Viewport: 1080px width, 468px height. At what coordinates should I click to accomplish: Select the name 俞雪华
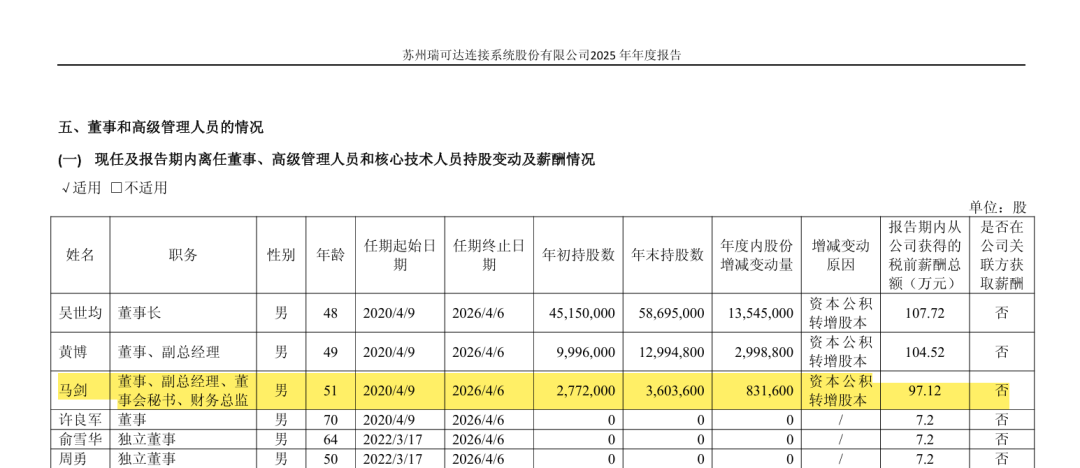coord(80,439)
